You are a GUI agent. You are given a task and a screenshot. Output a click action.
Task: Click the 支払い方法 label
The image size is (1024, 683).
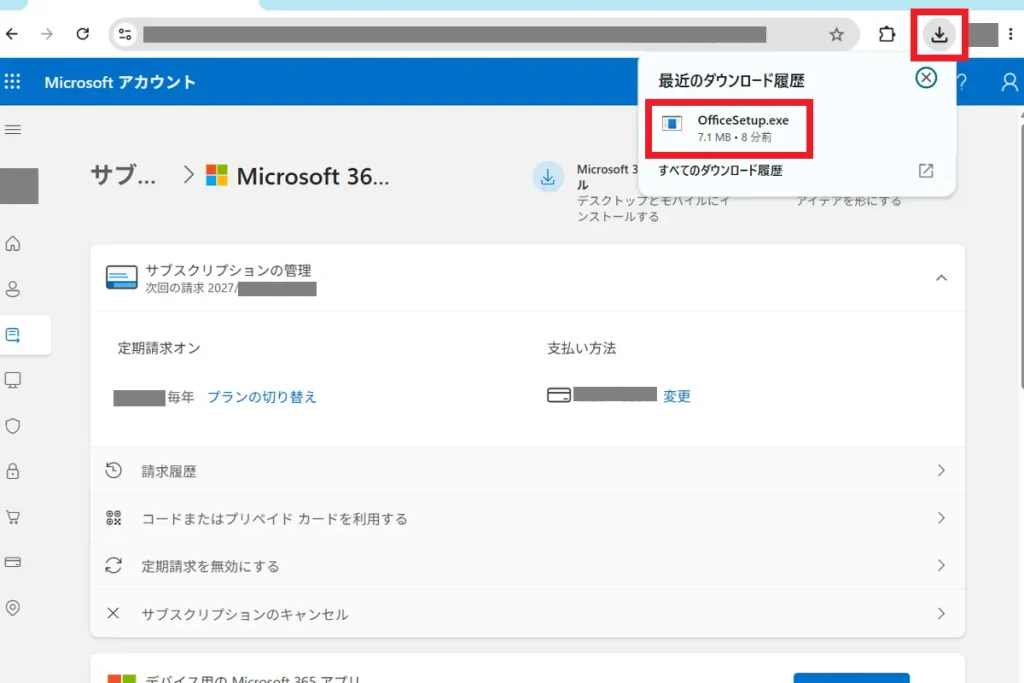click(581, 348)
